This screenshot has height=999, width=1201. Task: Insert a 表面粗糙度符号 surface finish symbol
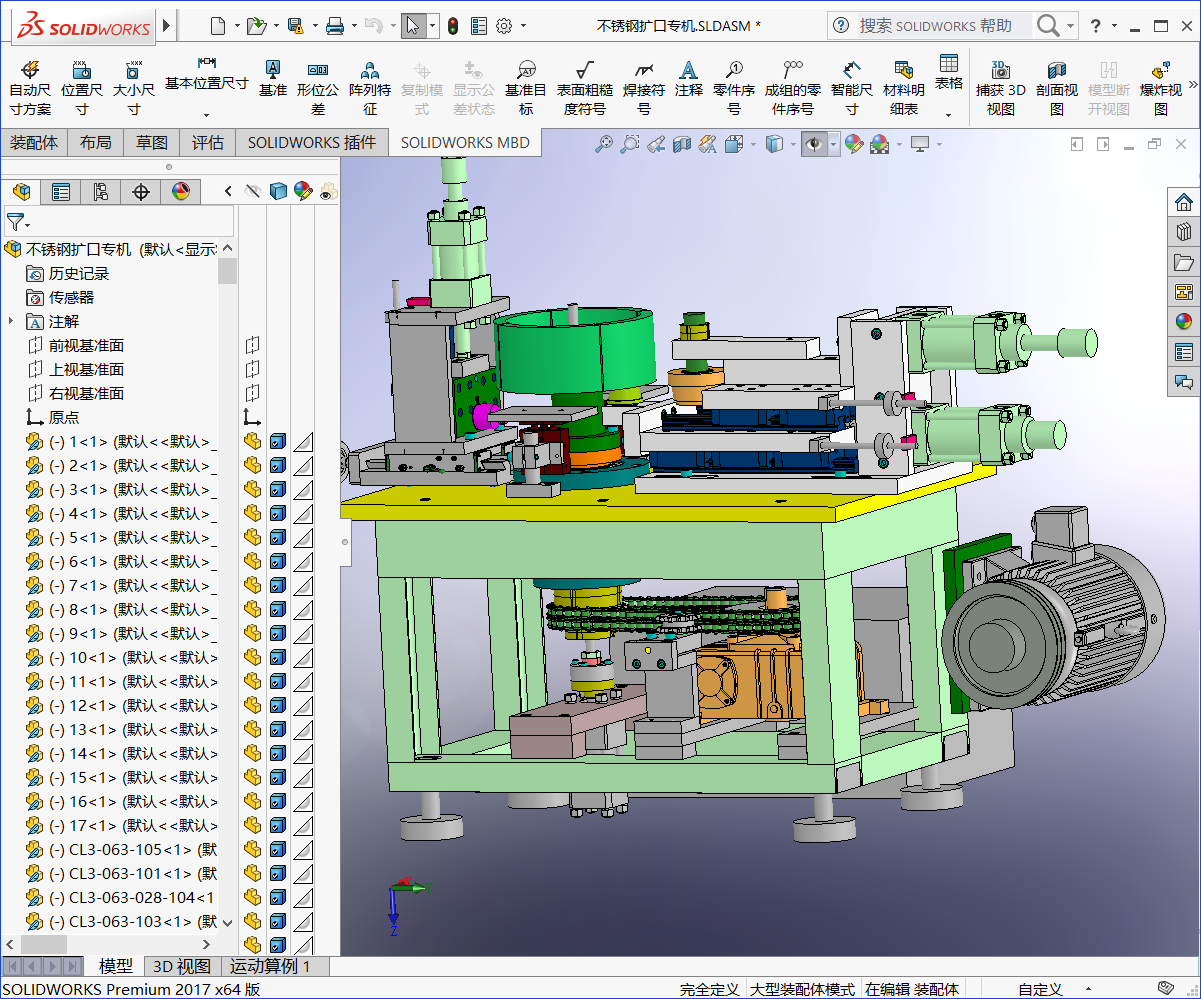pos(585,88)
